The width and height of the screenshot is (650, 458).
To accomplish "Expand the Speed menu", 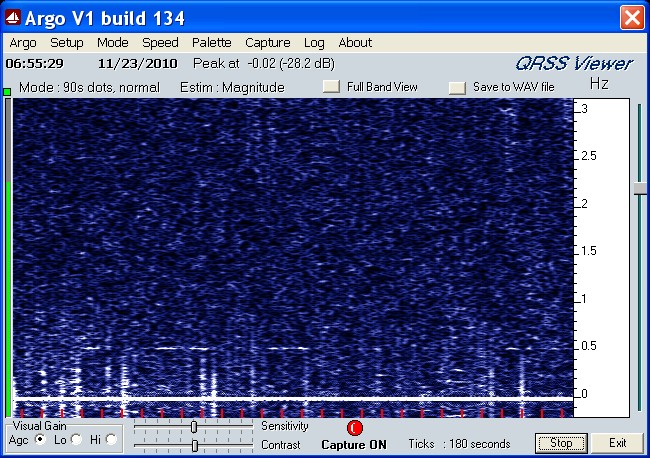I will [x=160, y=43].
